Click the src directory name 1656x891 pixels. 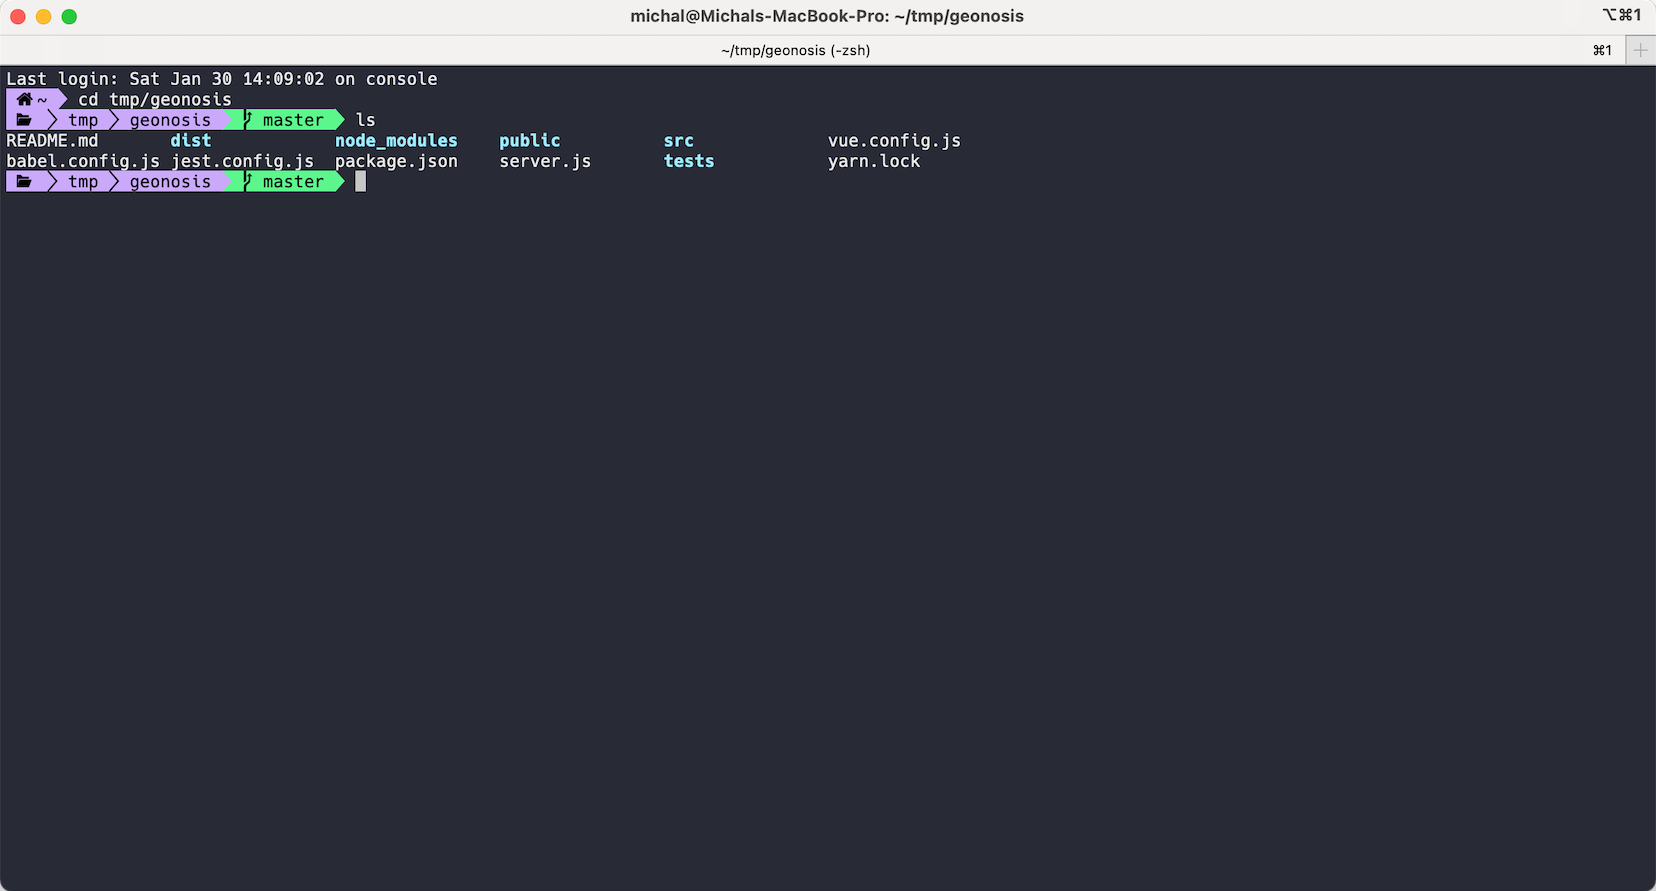point(679,141)
